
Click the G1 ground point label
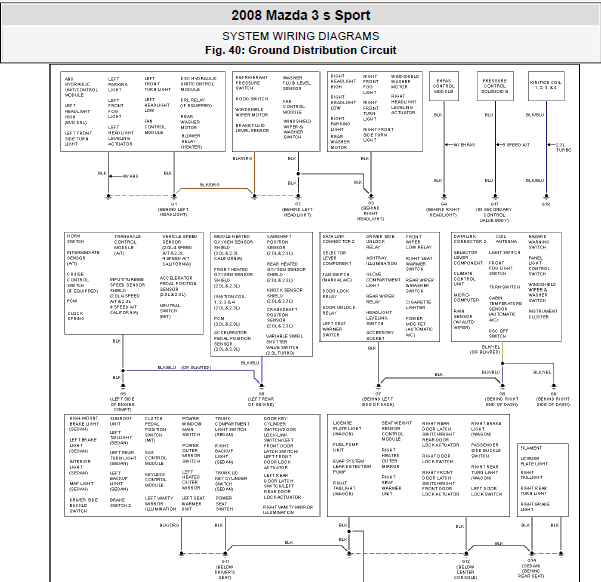(x=174, y=209)
